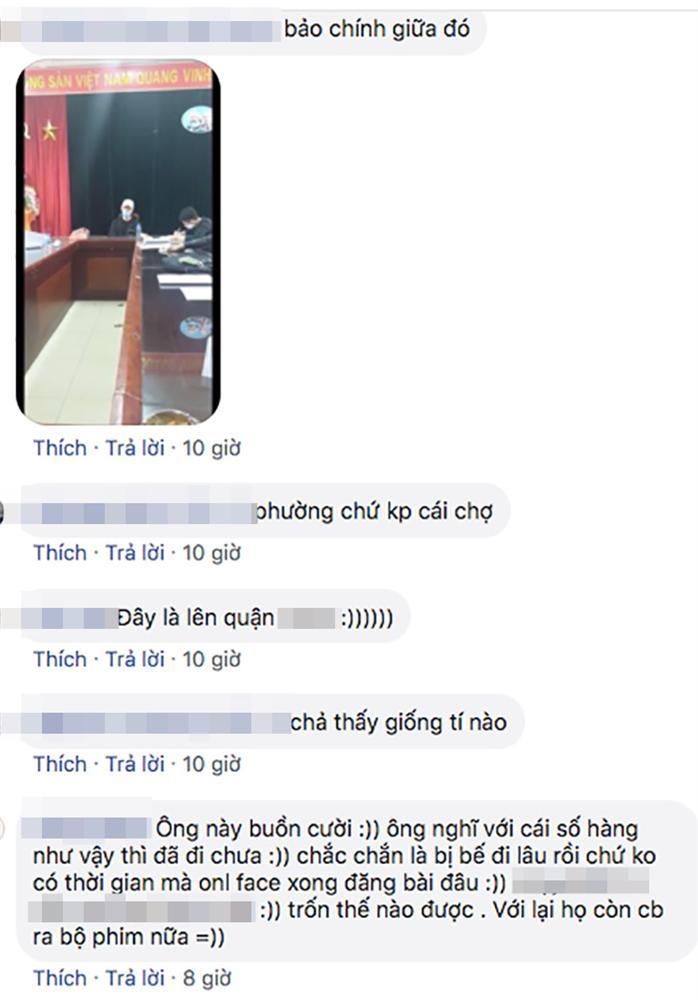
Task: Like the comment 'chả thấy giống tí nào'
Action: click(60, 763)
